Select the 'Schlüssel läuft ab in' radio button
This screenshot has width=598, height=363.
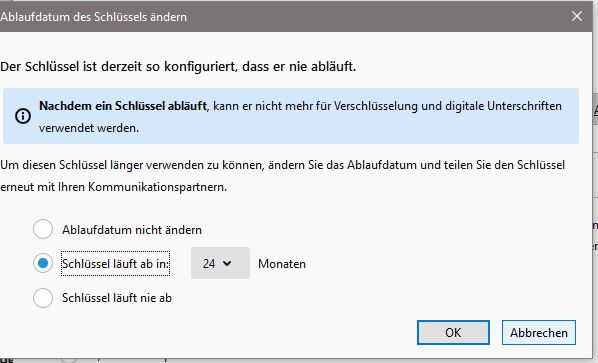coord(43,263)
